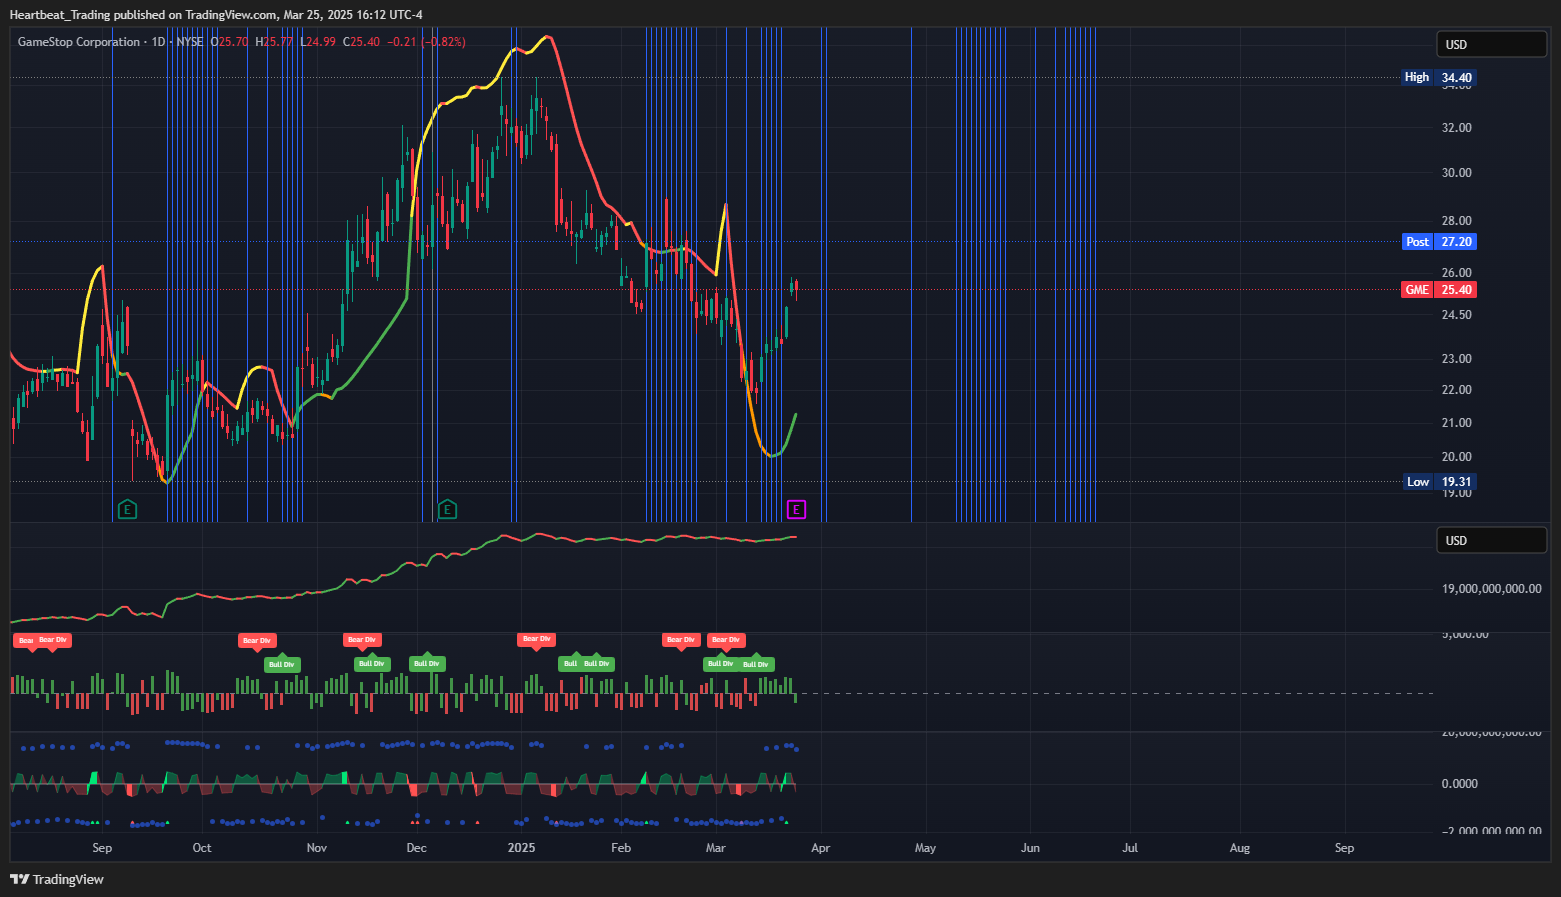Click the Nov label on time axis
This screenshot has width=1561, height=897.
pyautogui.click(x=317, y=848)
